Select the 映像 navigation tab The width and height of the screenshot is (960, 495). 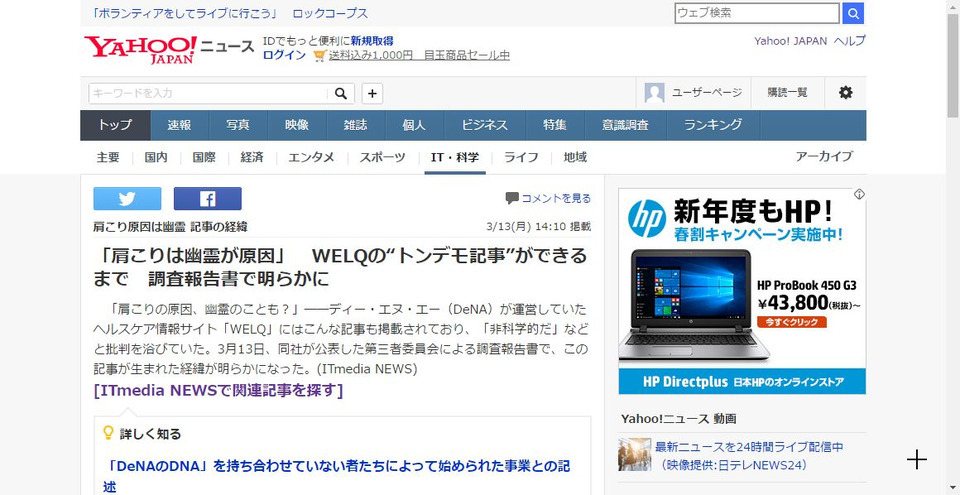(x=297, y=125)
